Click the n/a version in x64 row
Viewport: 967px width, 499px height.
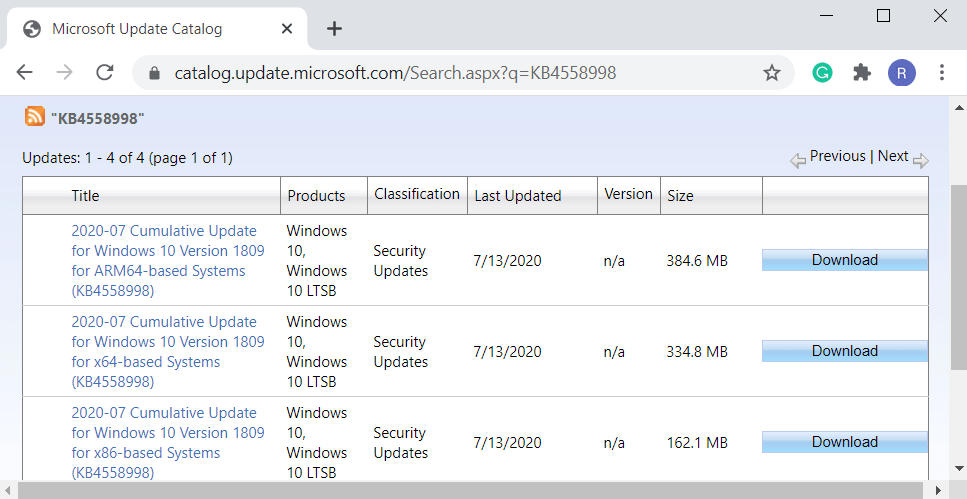(x=614, y=352)
